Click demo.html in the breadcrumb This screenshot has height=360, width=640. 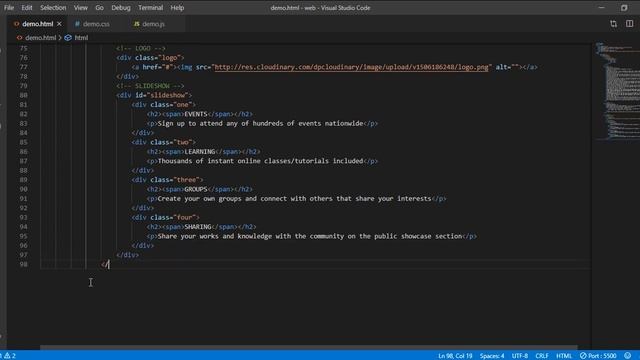pyautogui.click(x=40, y=38)
